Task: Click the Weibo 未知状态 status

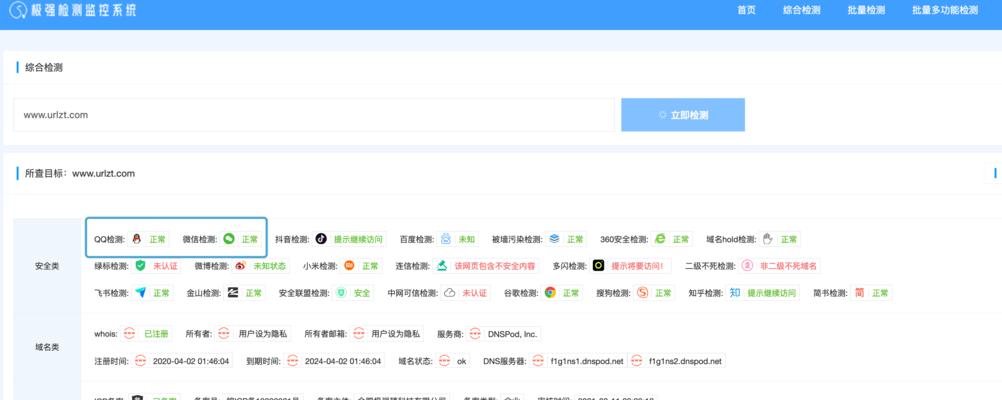Action: [269, 266]
